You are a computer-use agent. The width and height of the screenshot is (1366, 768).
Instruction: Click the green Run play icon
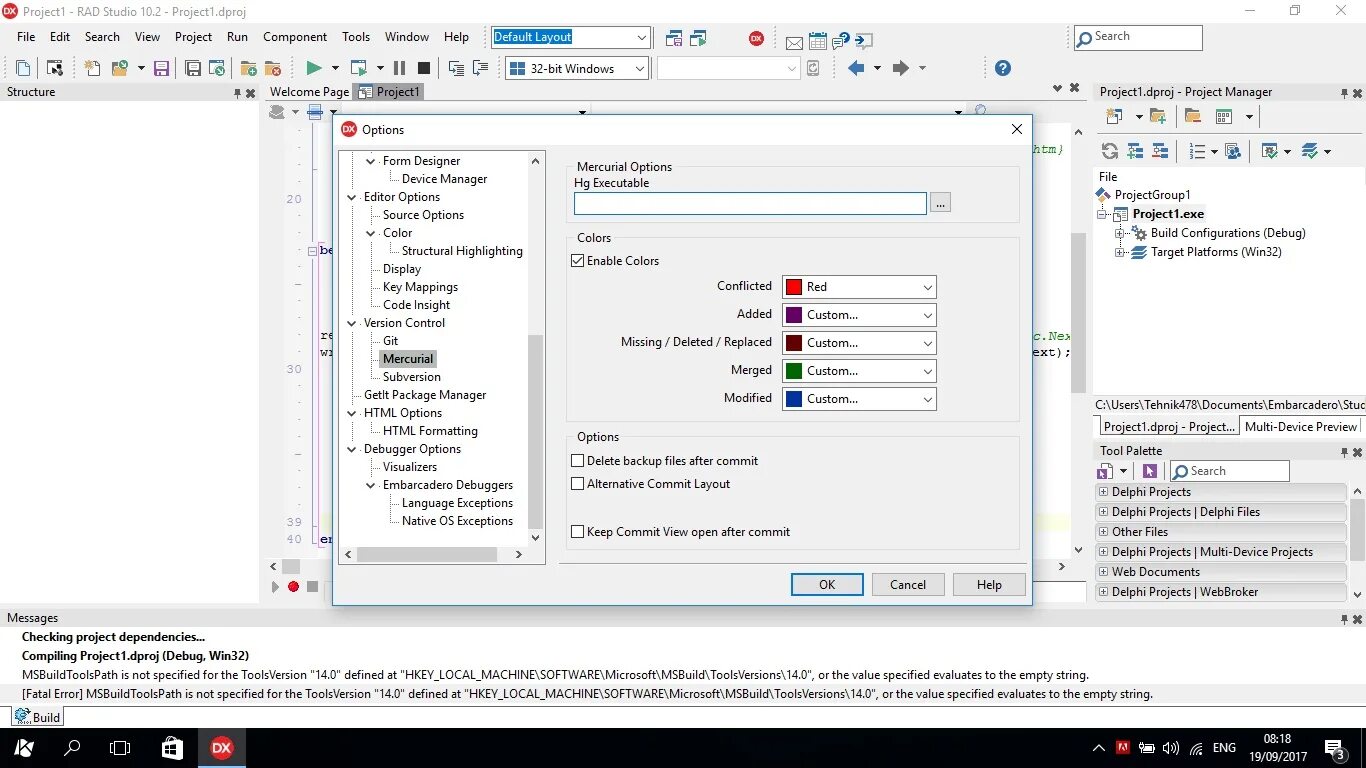click(x=314, y=68)
